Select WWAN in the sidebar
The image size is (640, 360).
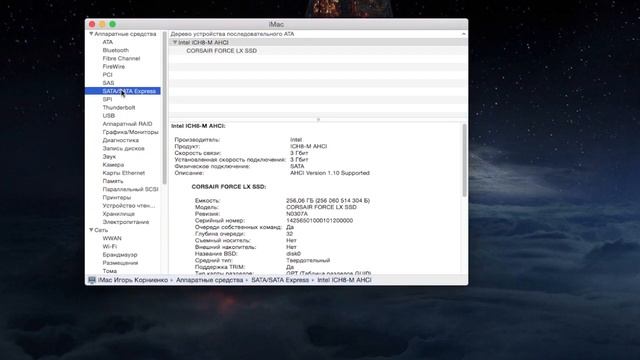click(112, 238)
